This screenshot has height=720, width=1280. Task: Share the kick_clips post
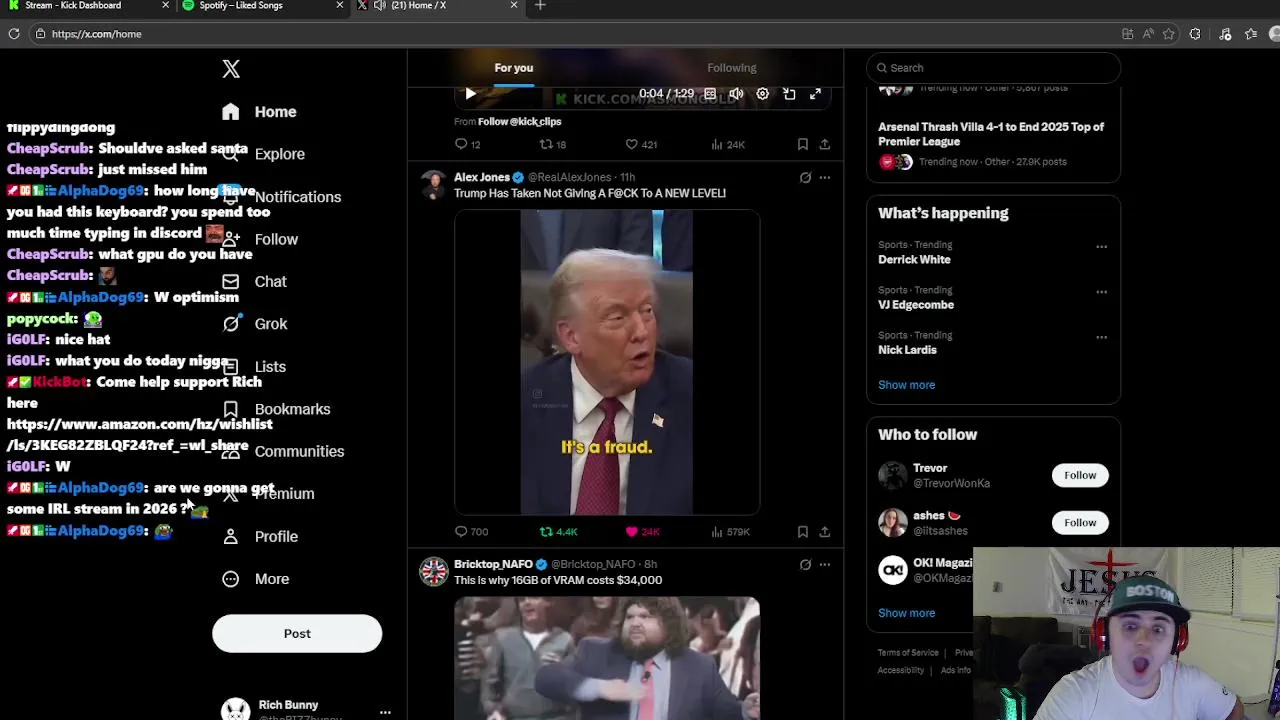coord(825,145)
